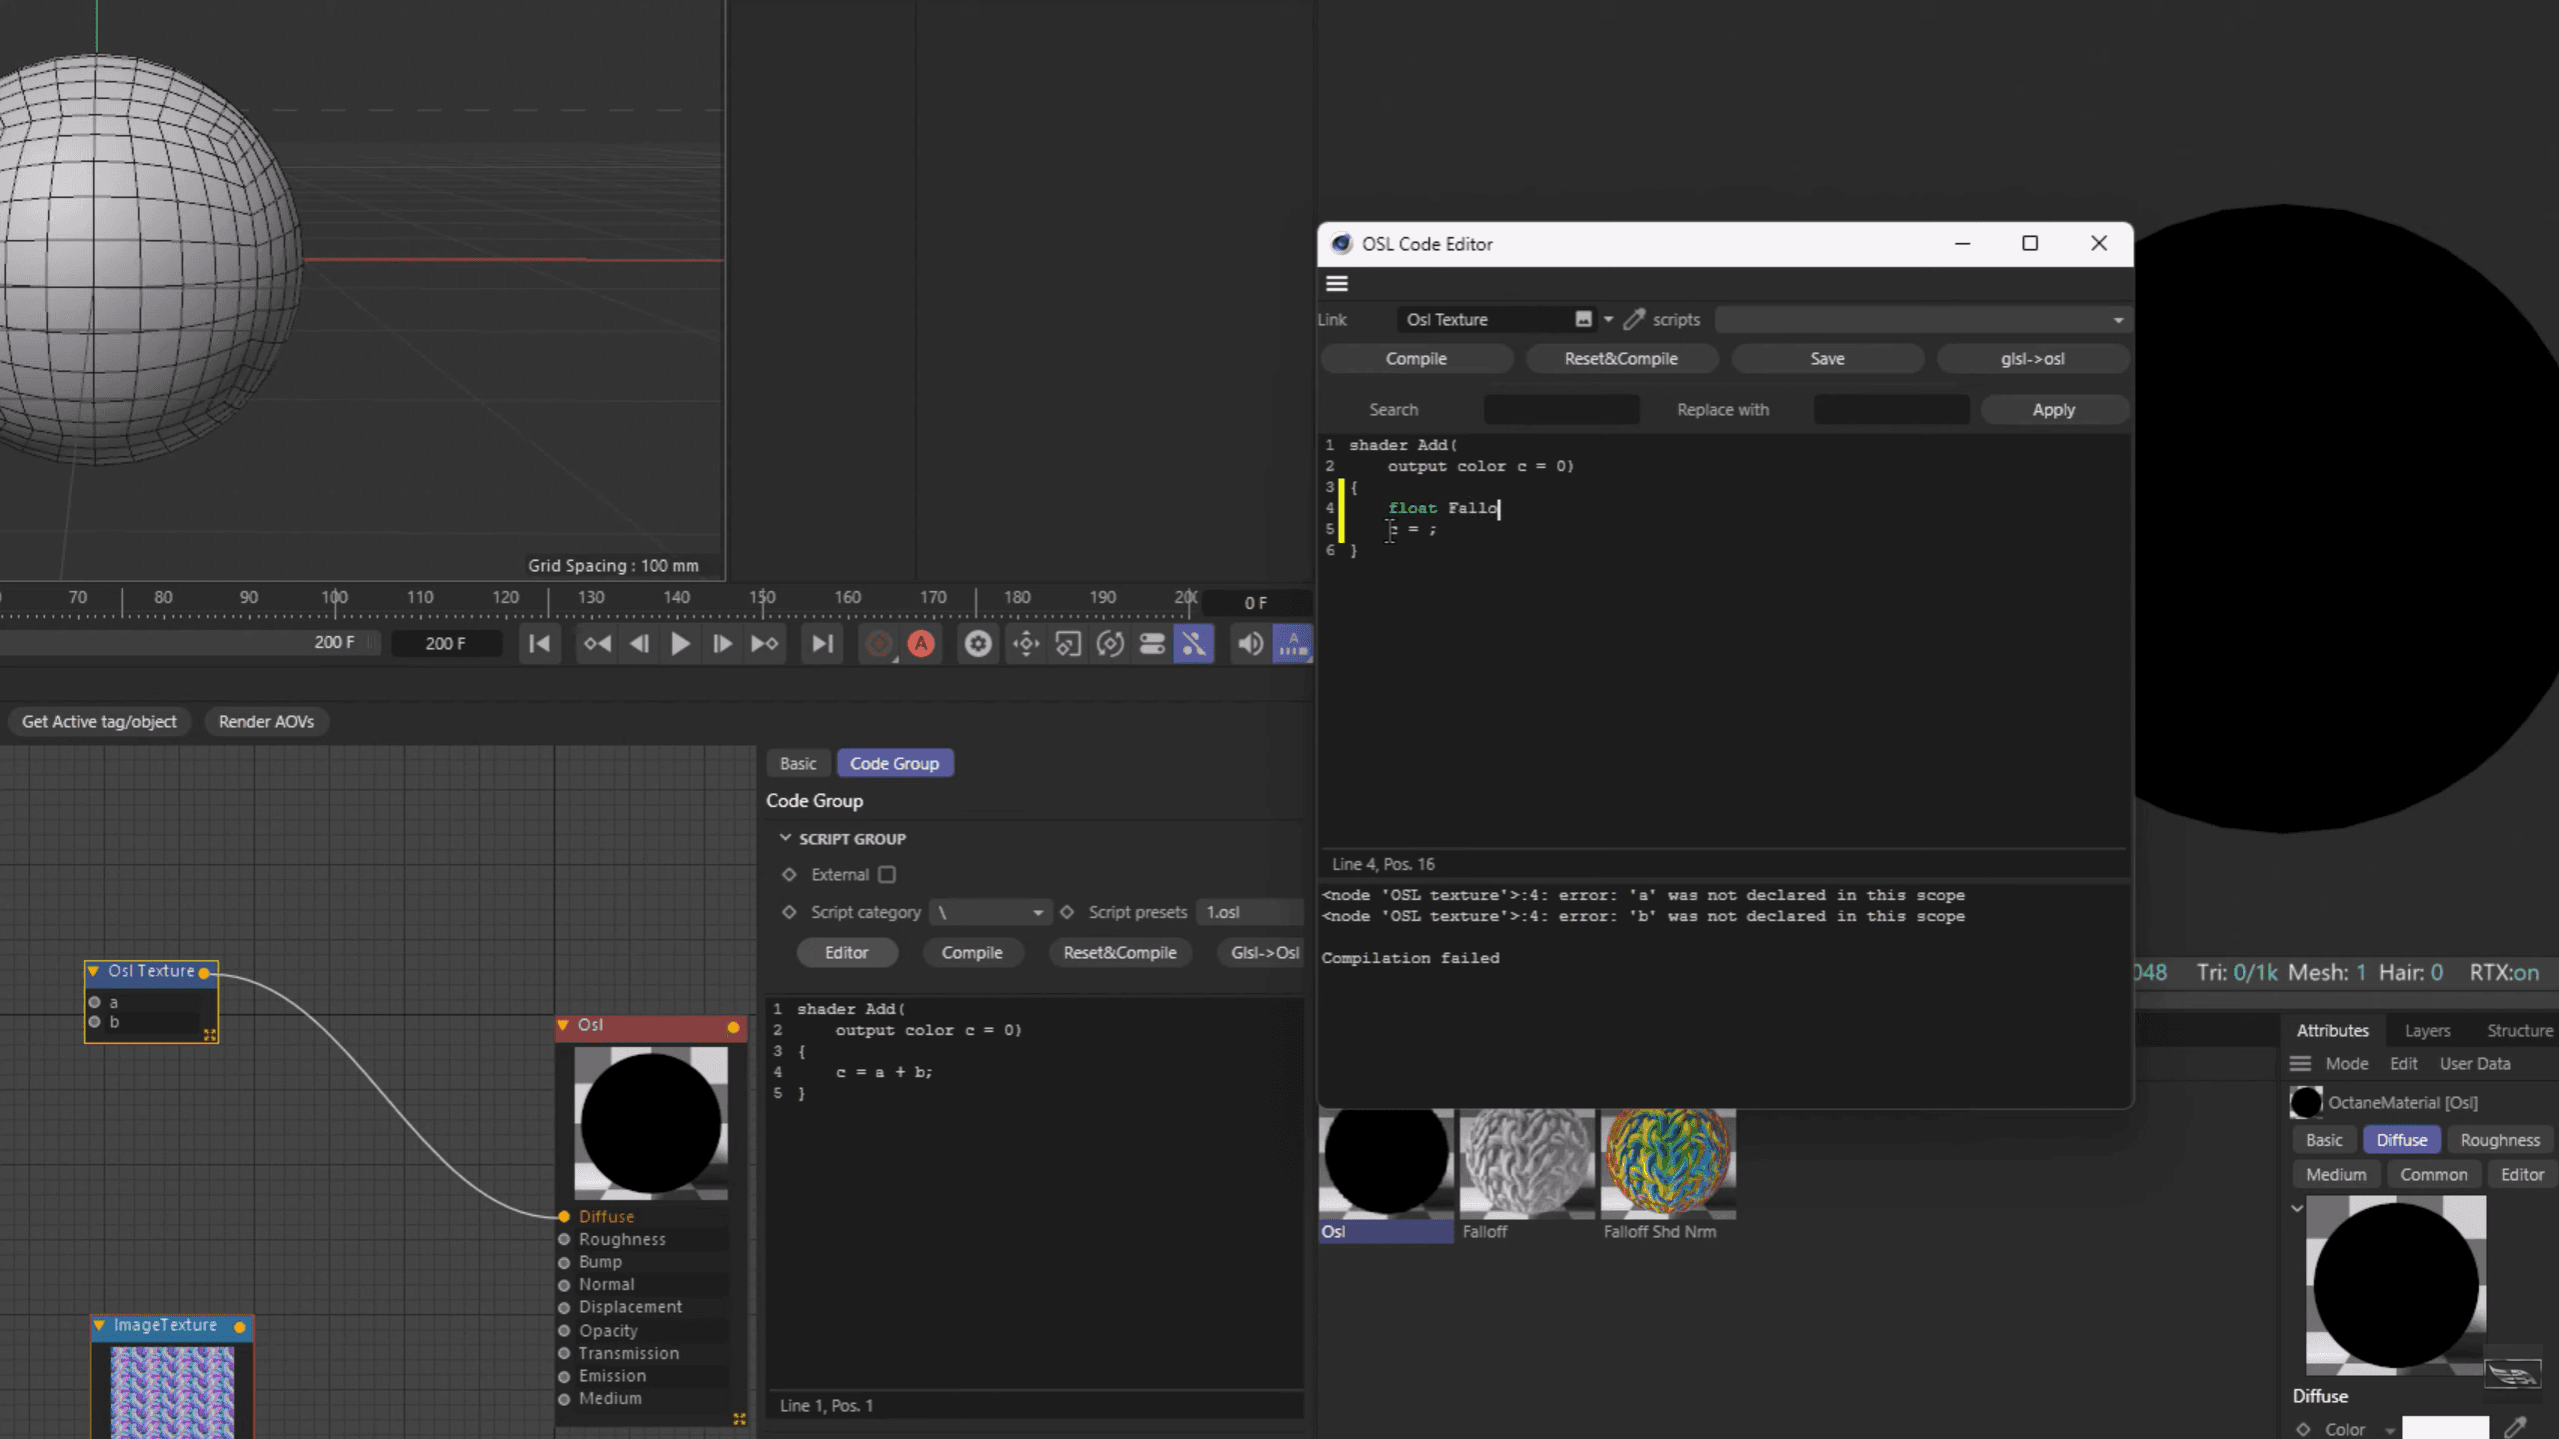
Task: Open the OSL editor hamburger menu
Action: [1337, 284]
